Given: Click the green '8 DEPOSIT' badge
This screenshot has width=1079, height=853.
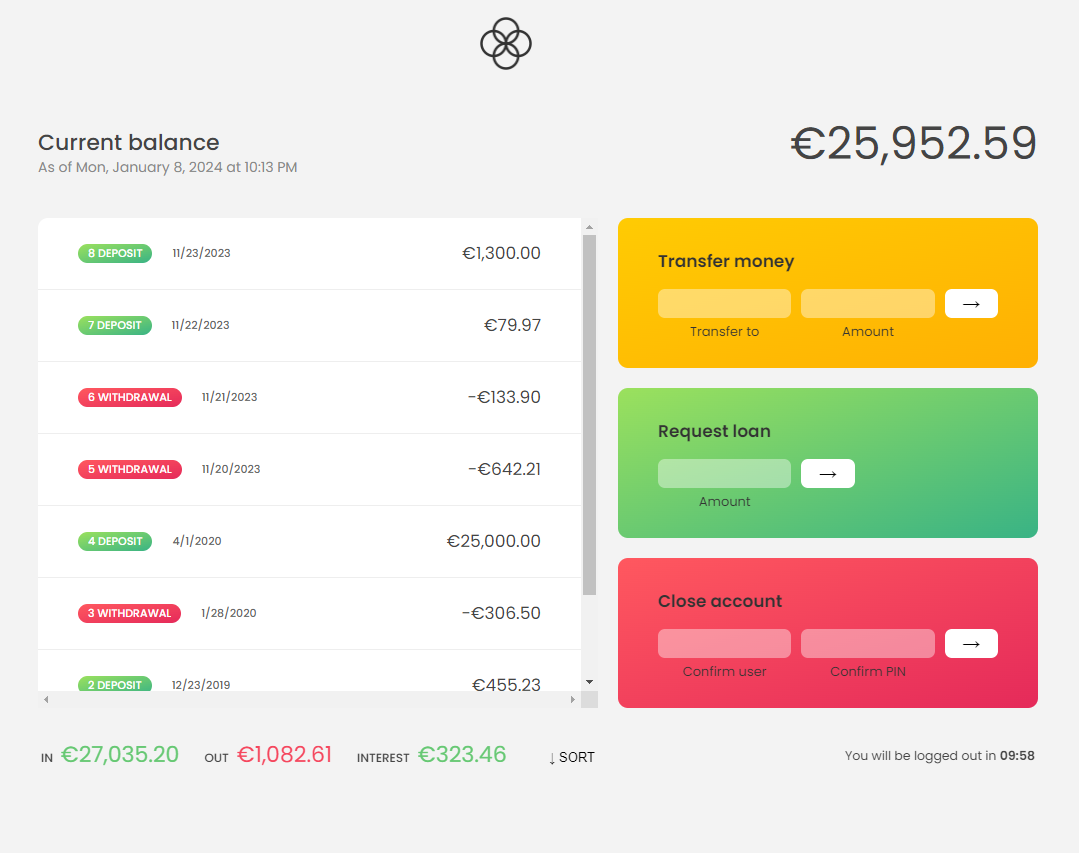Looking at the screenshot, I should click(x=114, y=253).
